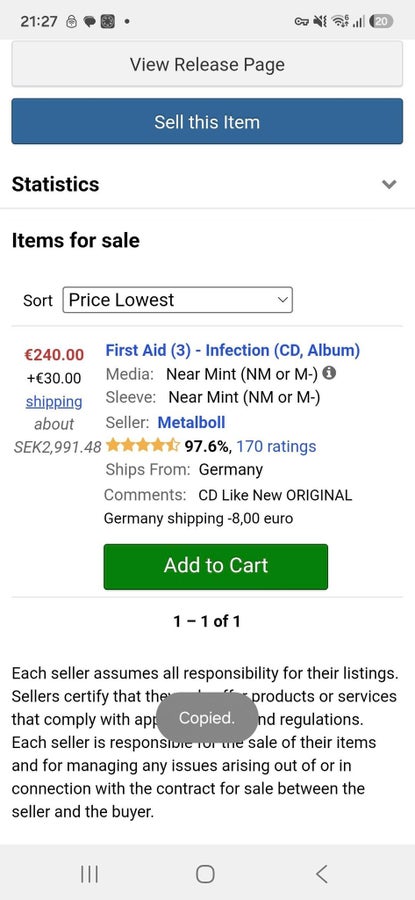Tap the Sell this Item button
The width and height of the screenshot is (415, 900).
[x=207, y=121]
